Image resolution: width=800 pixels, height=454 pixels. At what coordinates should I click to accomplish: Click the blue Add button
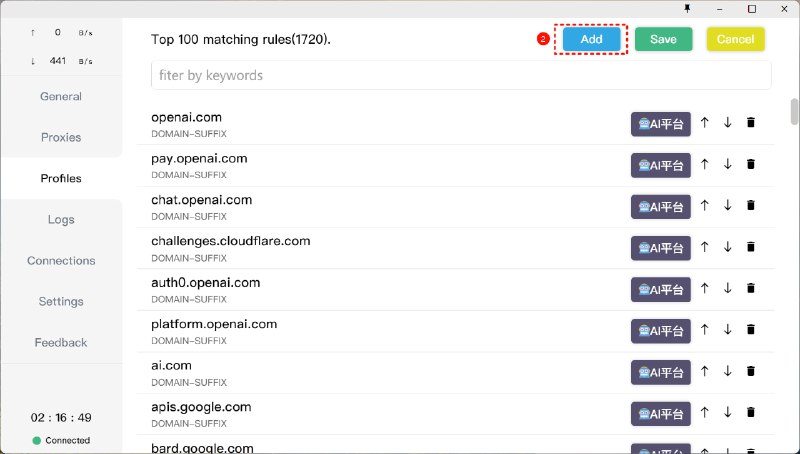pos(591,39)
